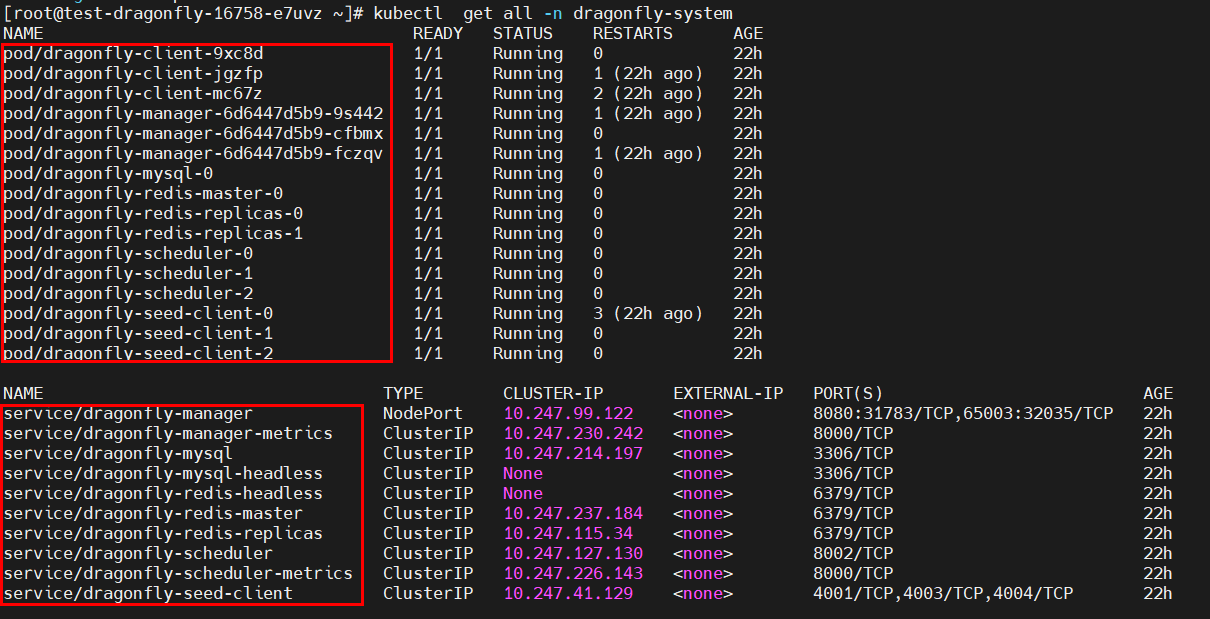
Task: Click the cluster IP 10.247.99.122
Action: coord(568,413)
